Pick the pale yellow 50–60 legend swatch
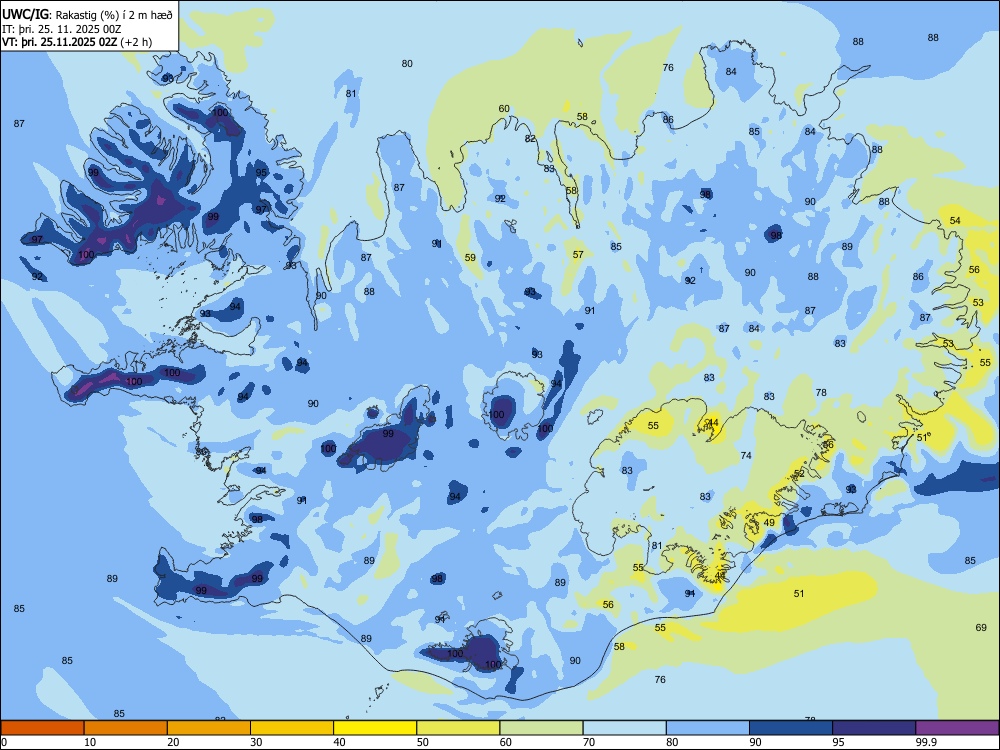 click(458, 728)
